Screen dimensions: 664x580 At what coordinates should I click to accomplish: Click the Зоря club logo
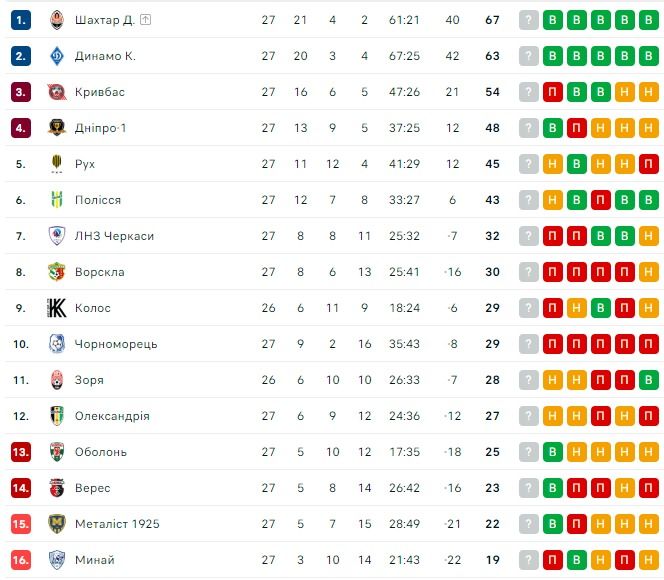(x=56, y=380)
